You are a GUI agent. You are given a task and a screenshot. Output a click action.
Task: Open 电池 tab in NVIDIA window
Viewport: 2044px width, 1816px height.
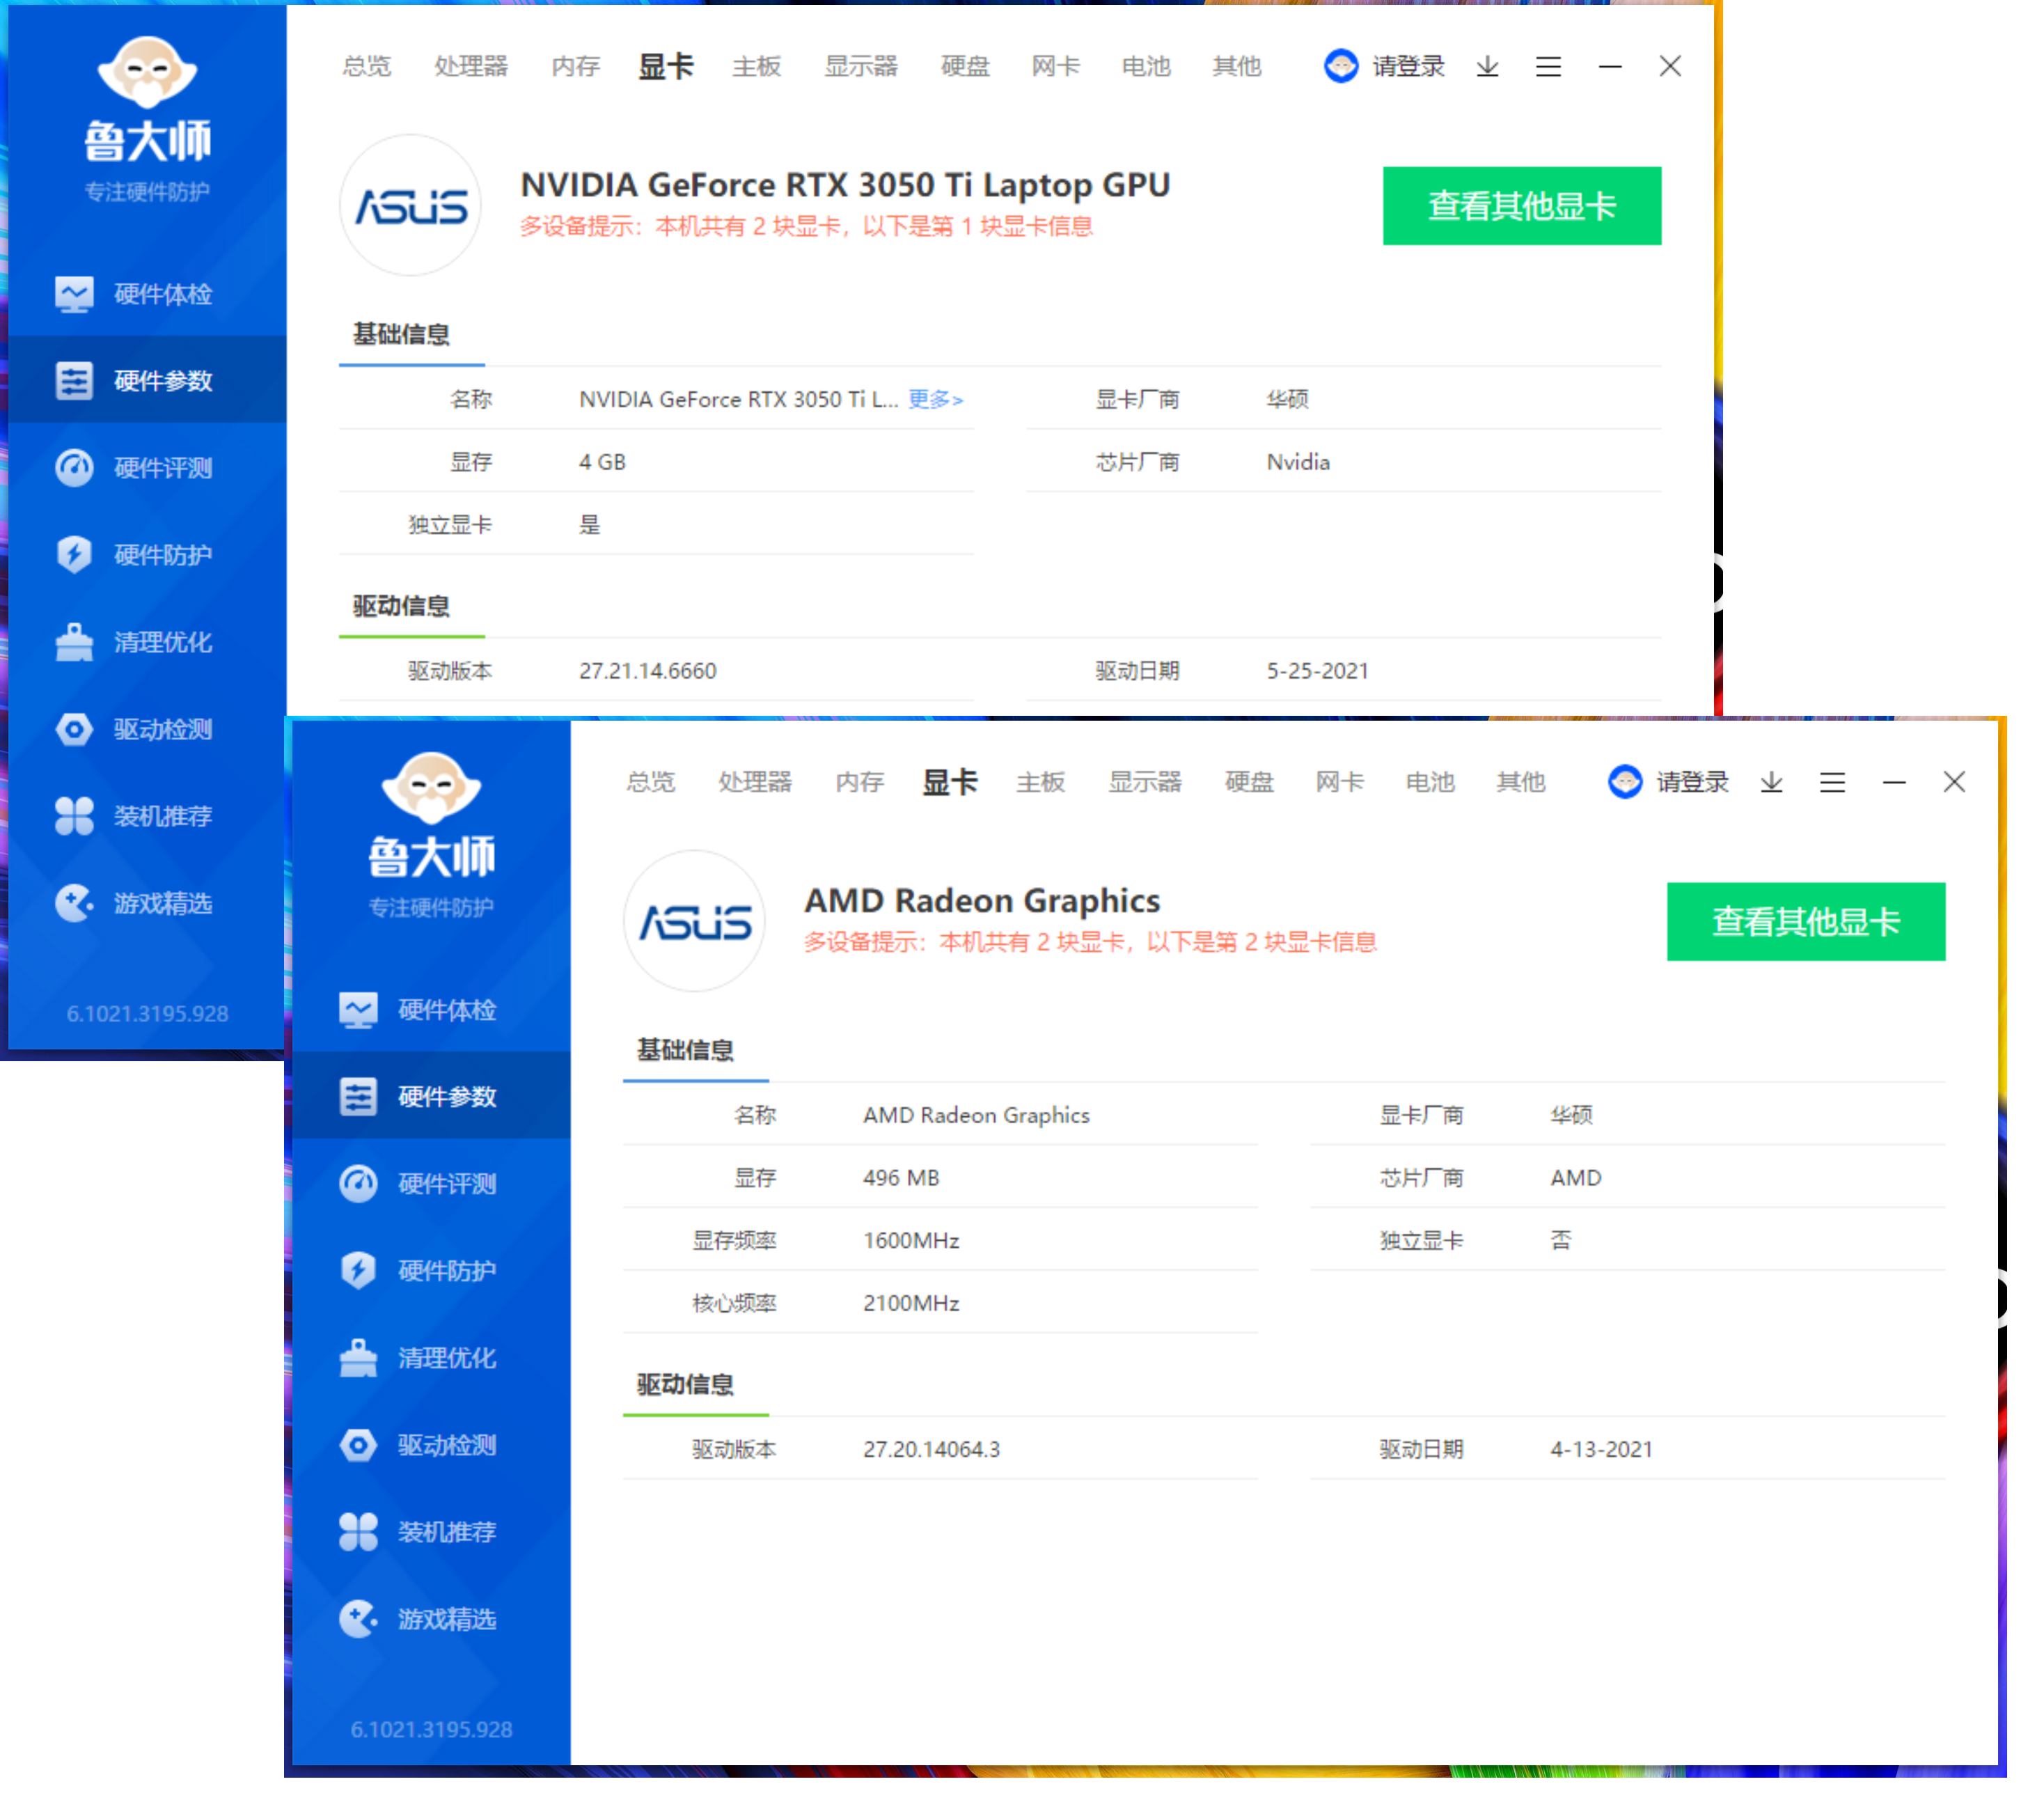click(1147, 66)
